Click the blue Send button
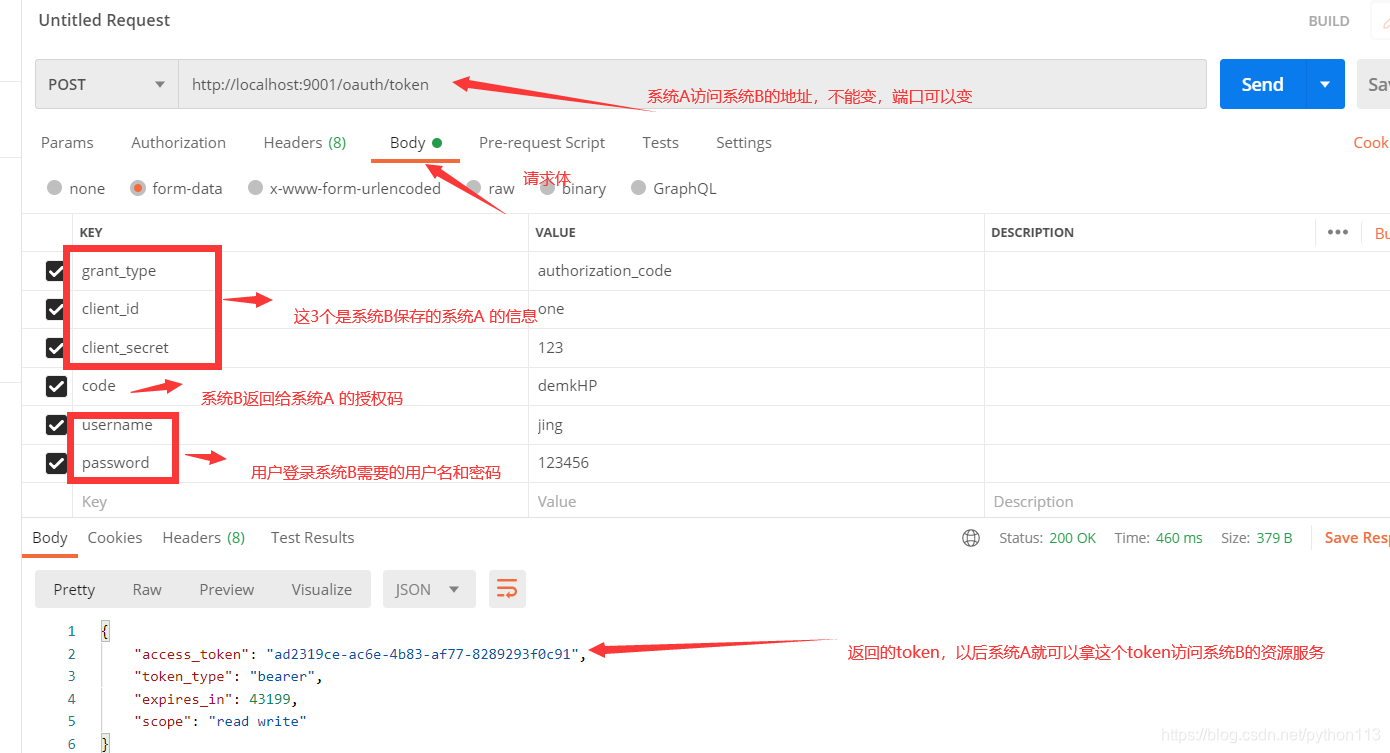The height and width of the screenshot is (753, 1390). 1263,84
